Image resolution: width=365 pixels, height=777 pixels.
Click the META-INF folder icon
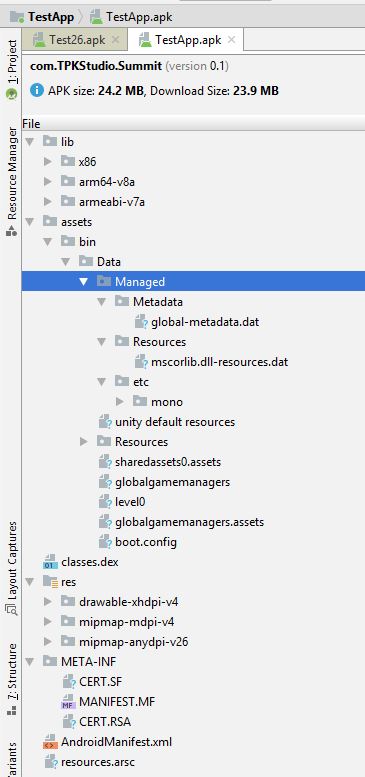pyautogui.click(x=50, y=662)
